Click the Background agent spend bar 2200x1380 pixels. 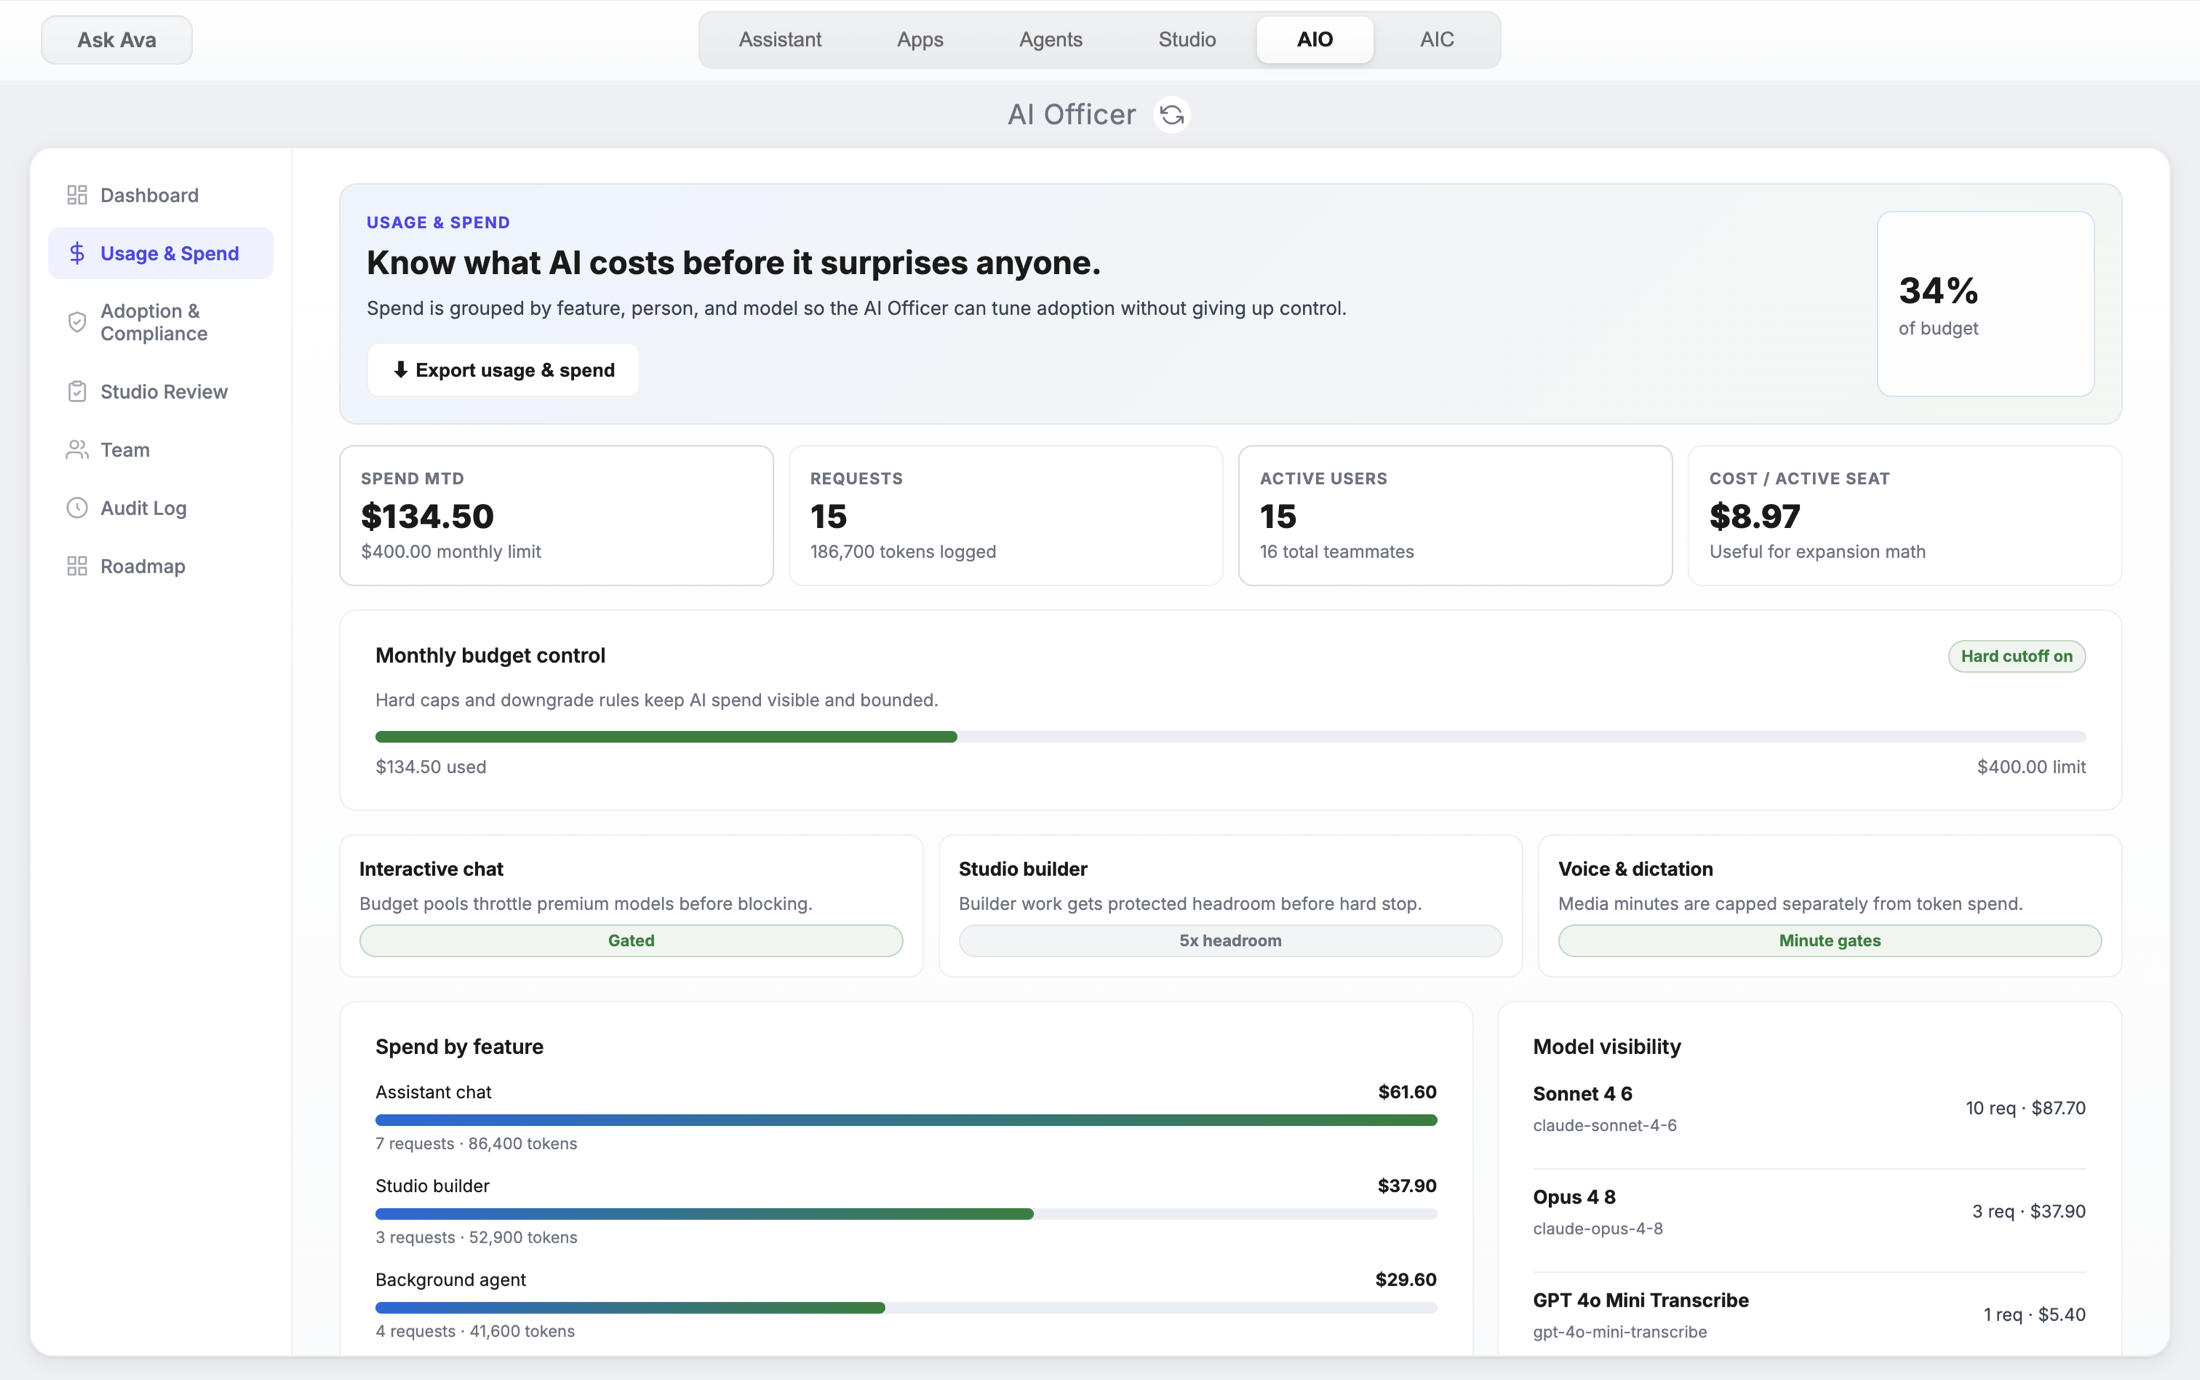coord(906,1308)
